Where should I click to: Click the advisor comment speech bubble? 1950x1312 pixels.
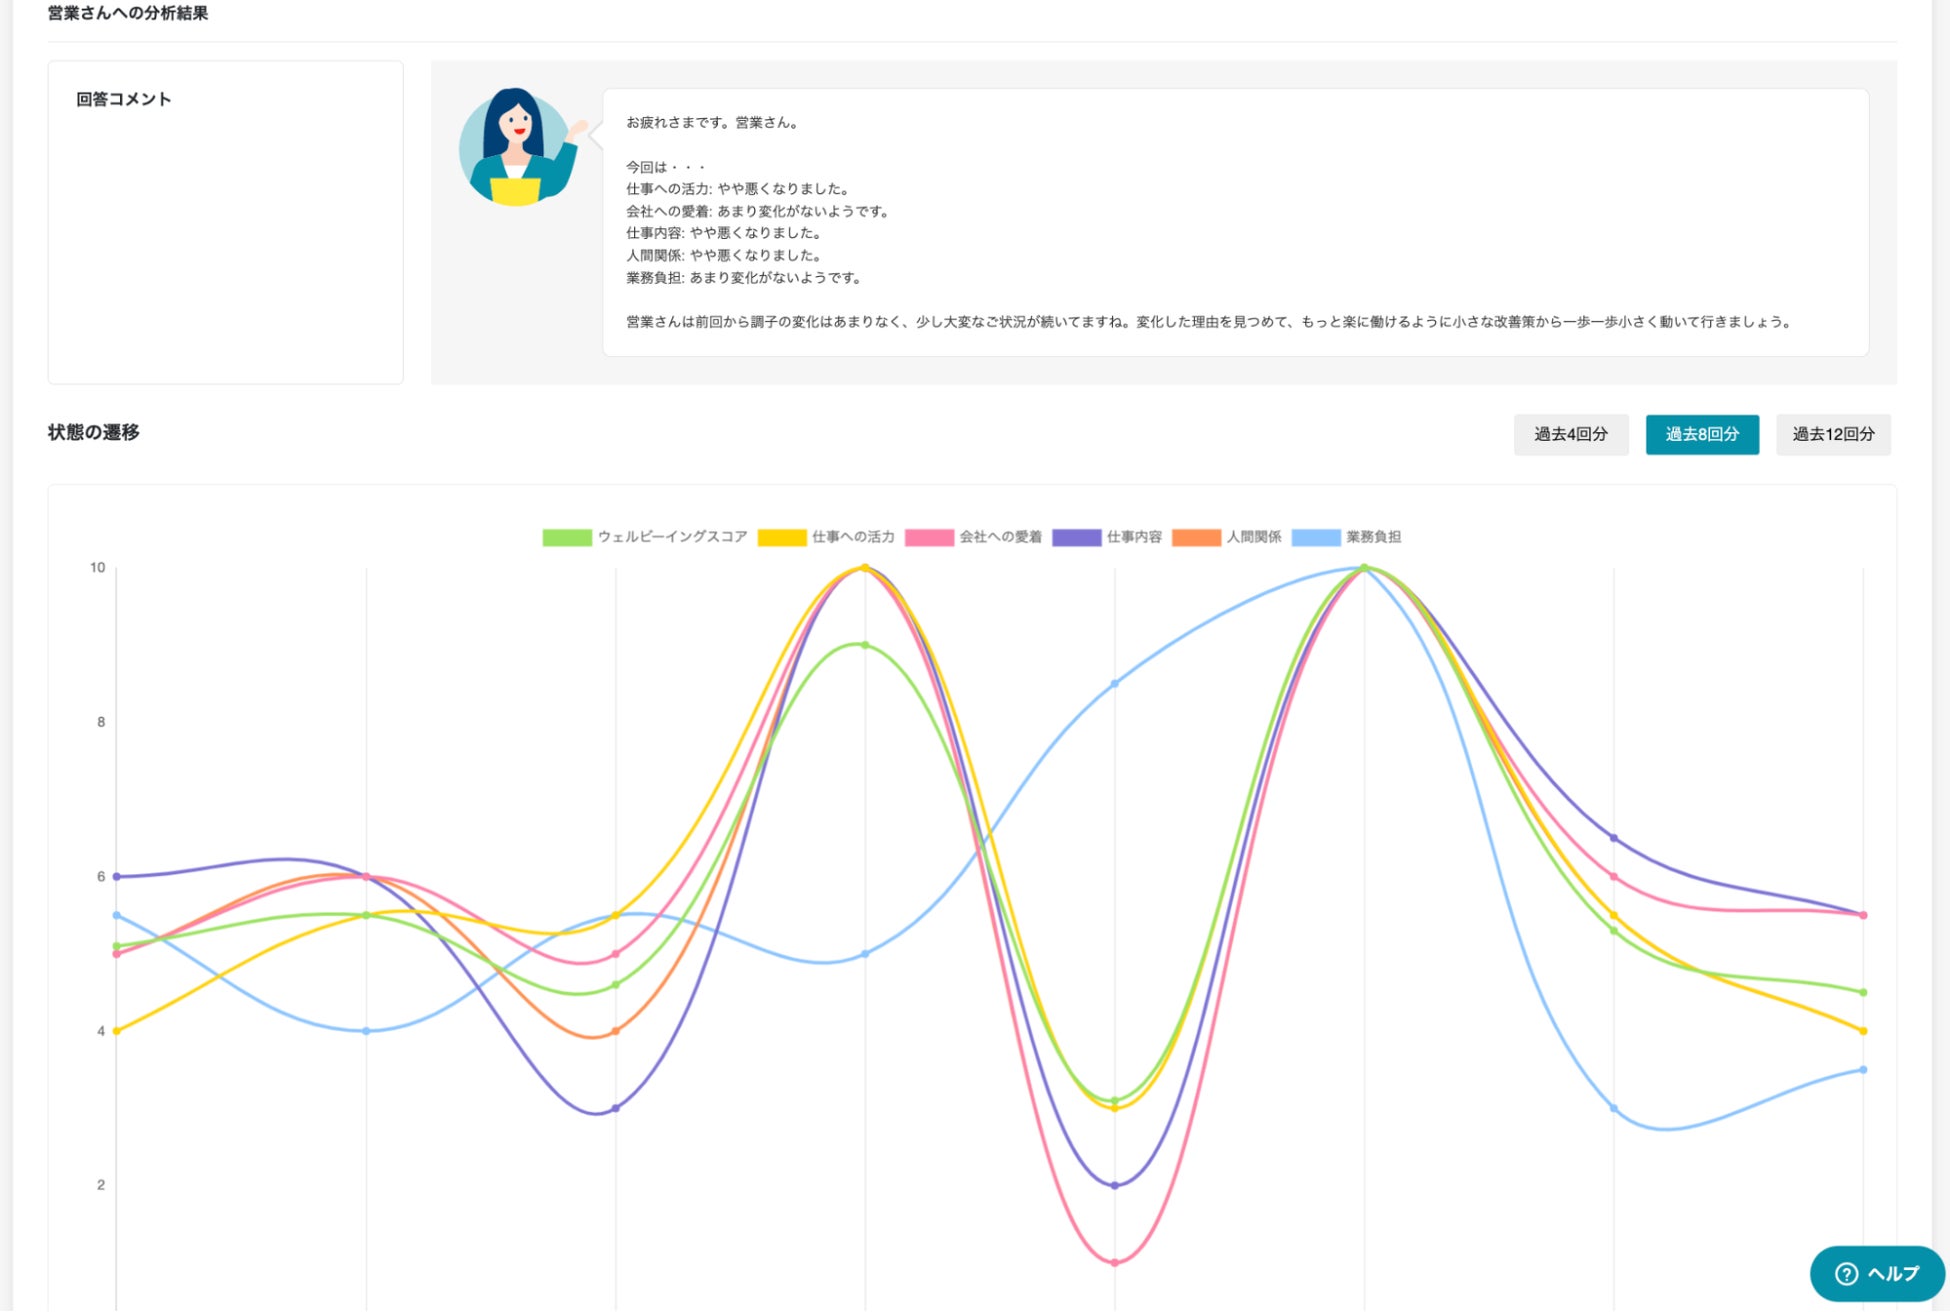(x=1234, y=222)
